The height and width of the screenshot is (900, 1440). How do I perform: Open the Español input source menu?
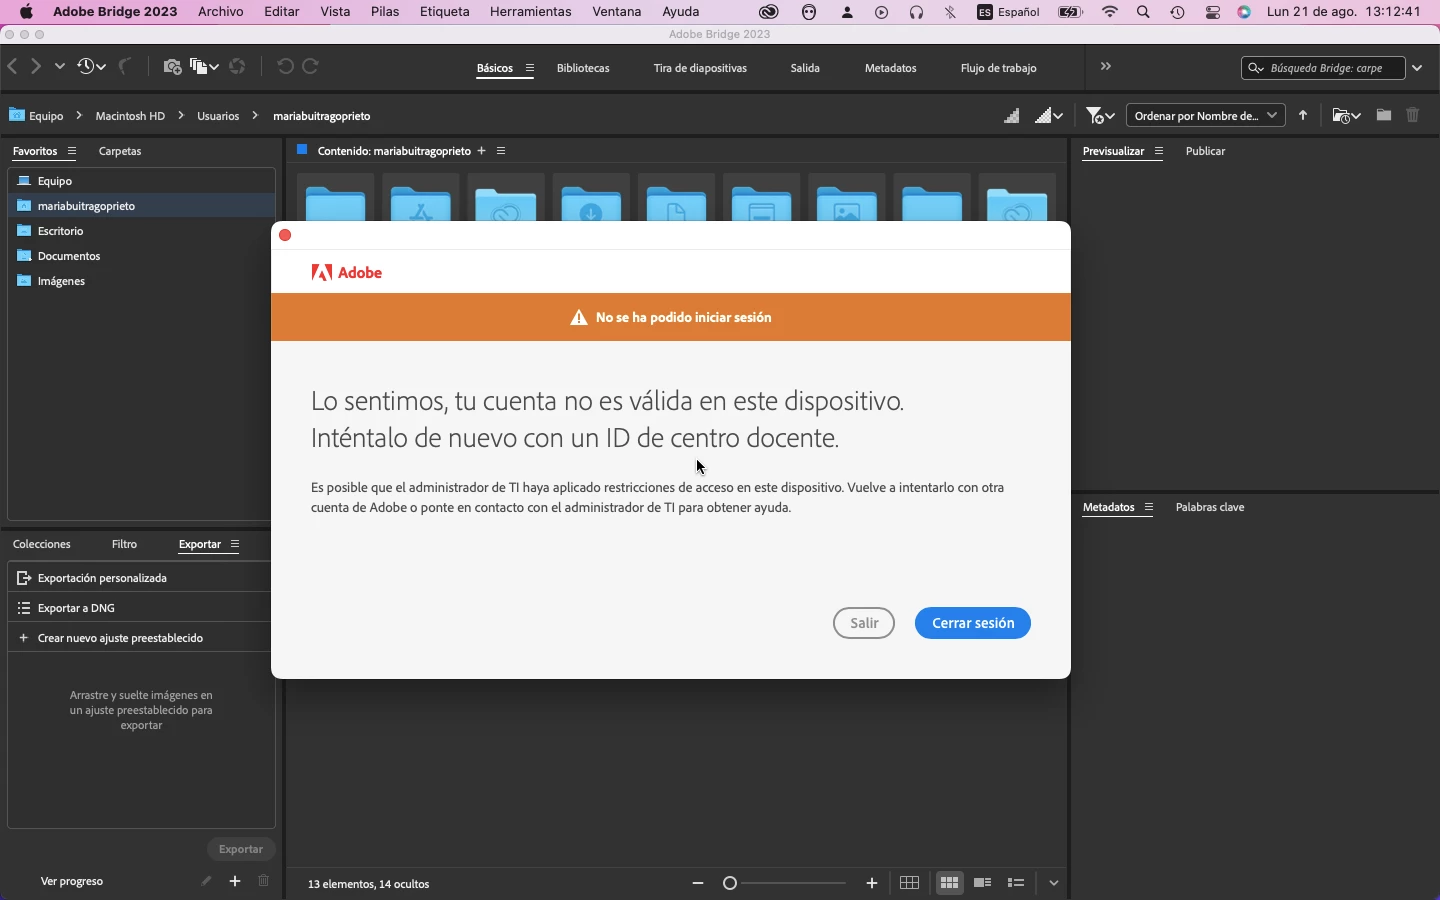1010,13
